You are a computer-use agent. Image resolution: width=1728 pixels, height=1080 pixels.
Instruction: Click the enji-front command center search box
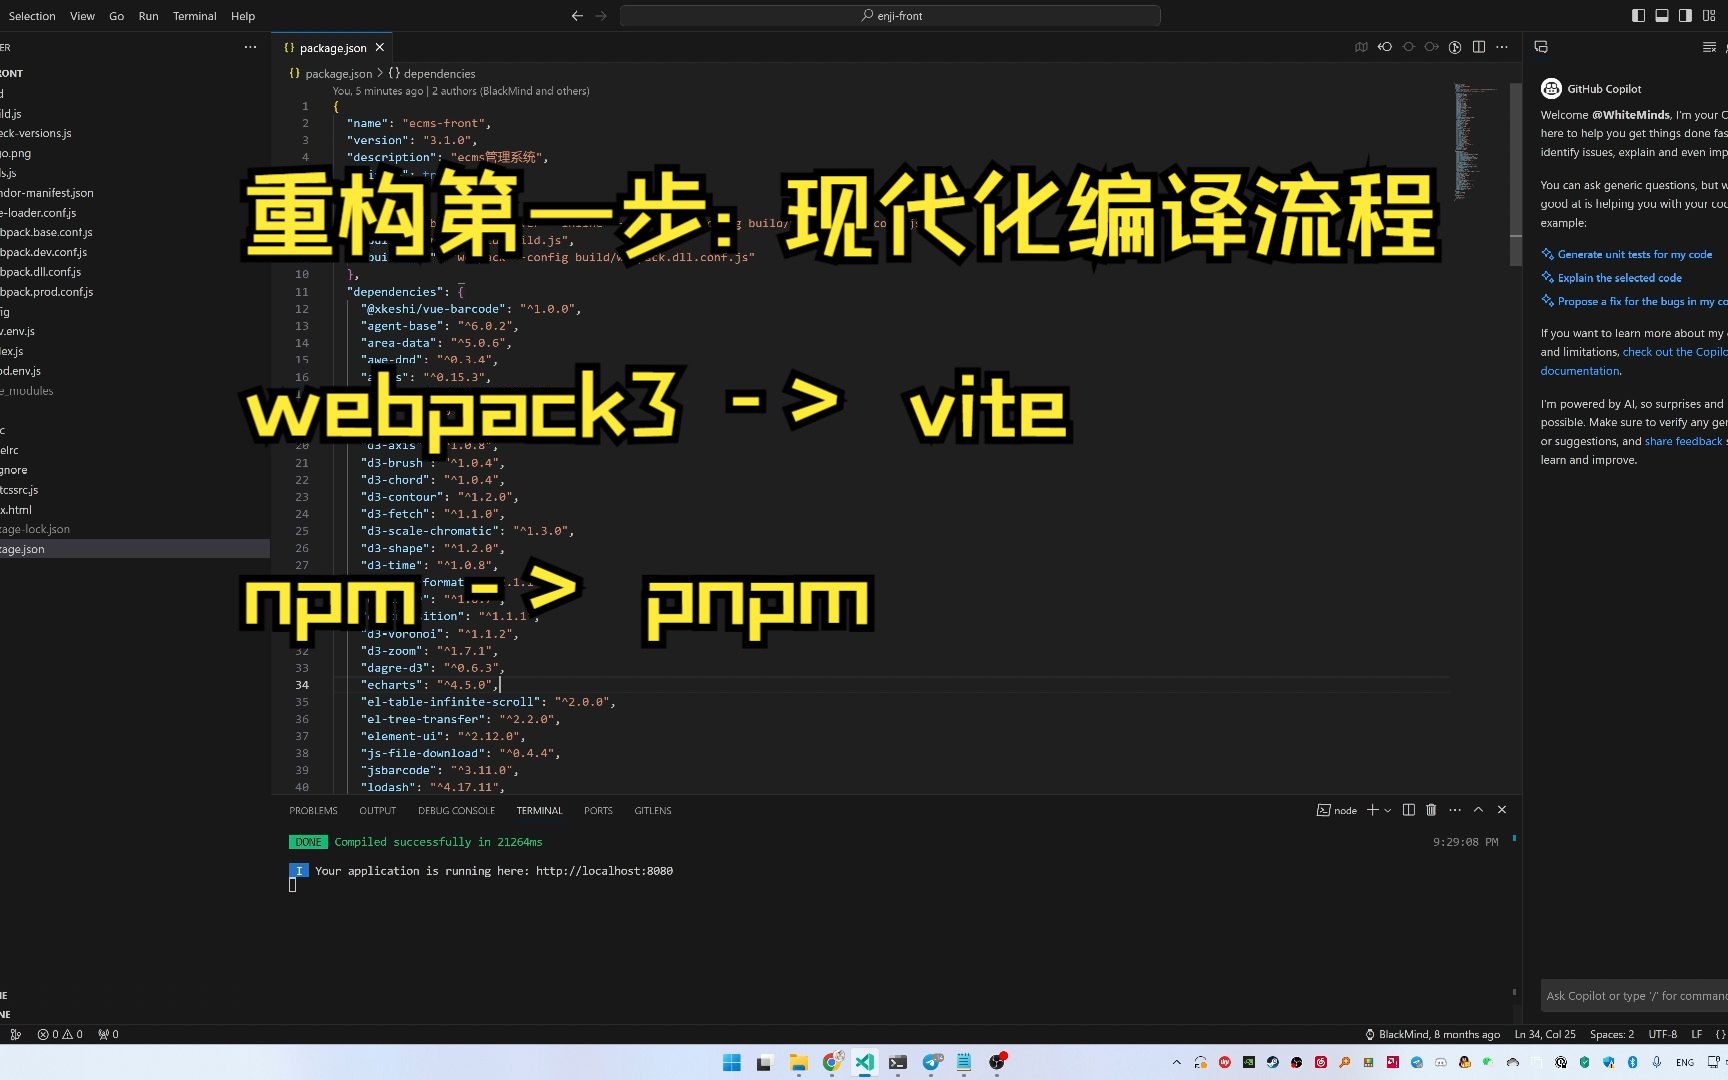(x=890, y=16)
